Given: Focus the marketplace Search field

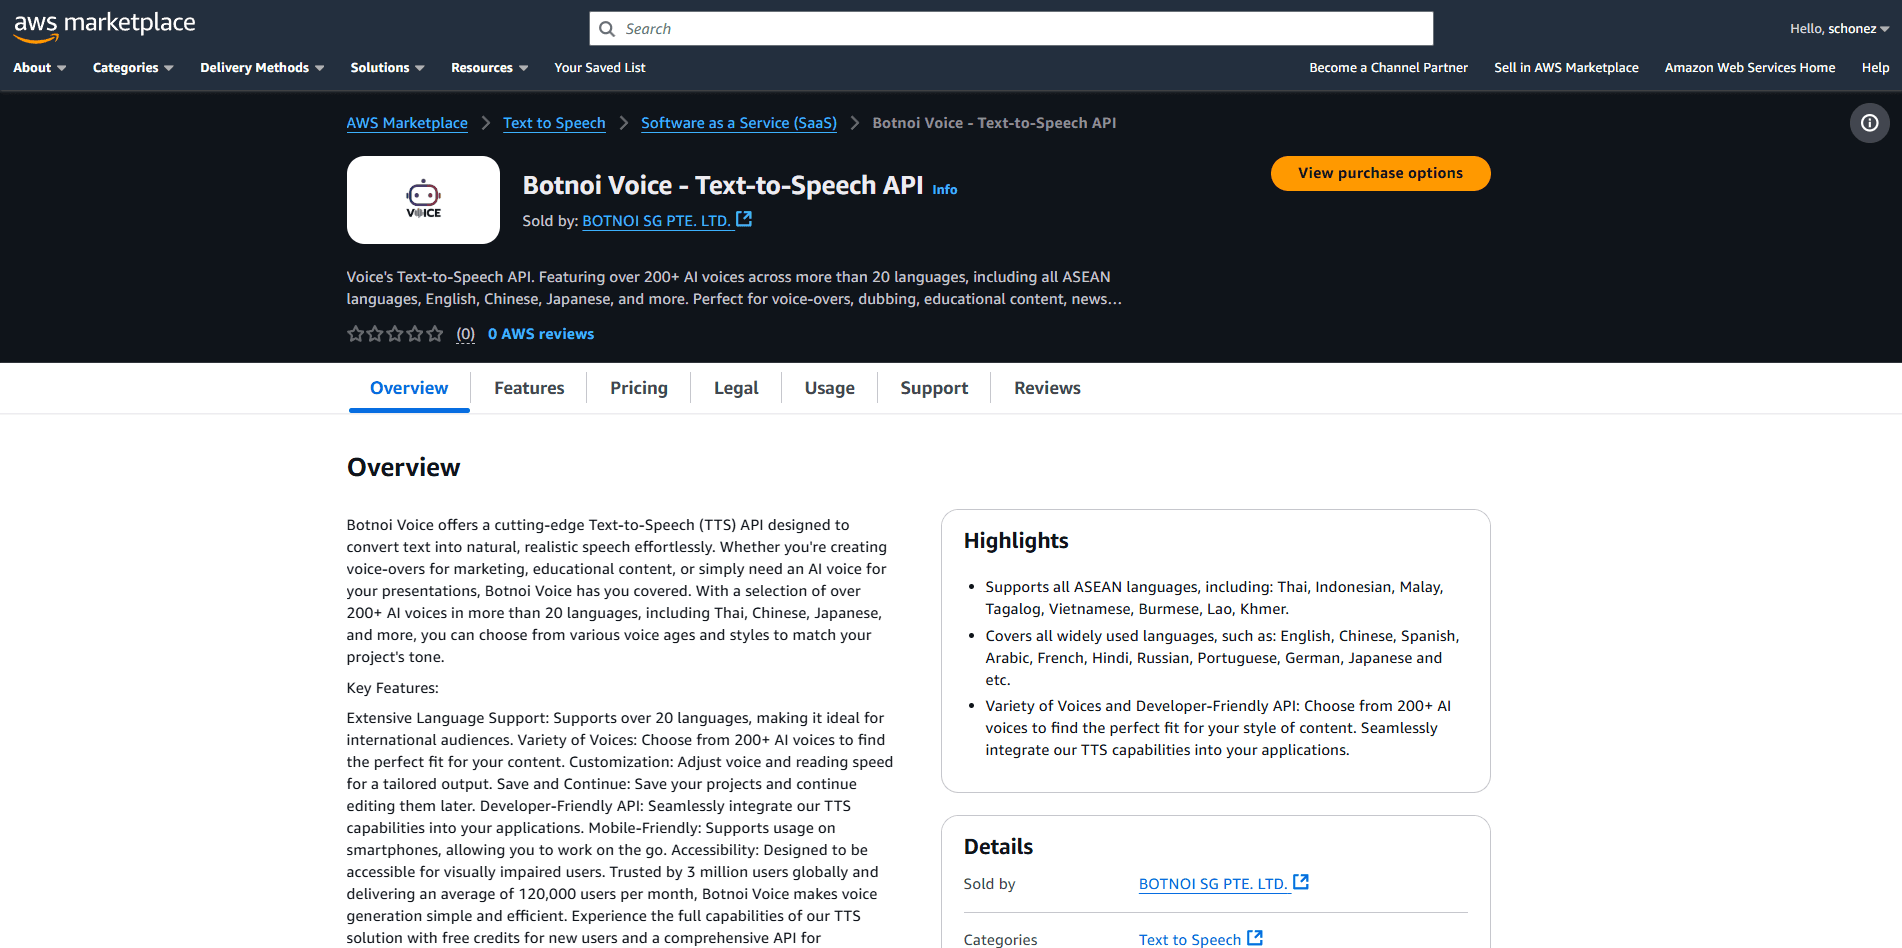Looking at the screenshot, I should pos(1011,29).
